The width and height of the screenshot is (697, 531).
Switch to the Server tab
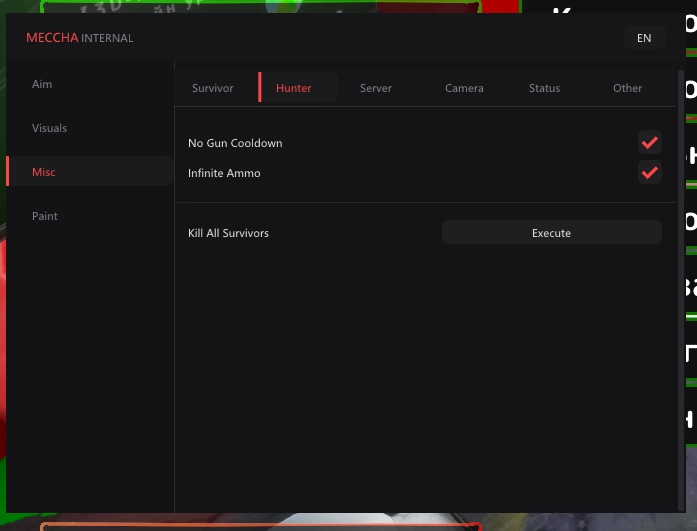[376, 88]
